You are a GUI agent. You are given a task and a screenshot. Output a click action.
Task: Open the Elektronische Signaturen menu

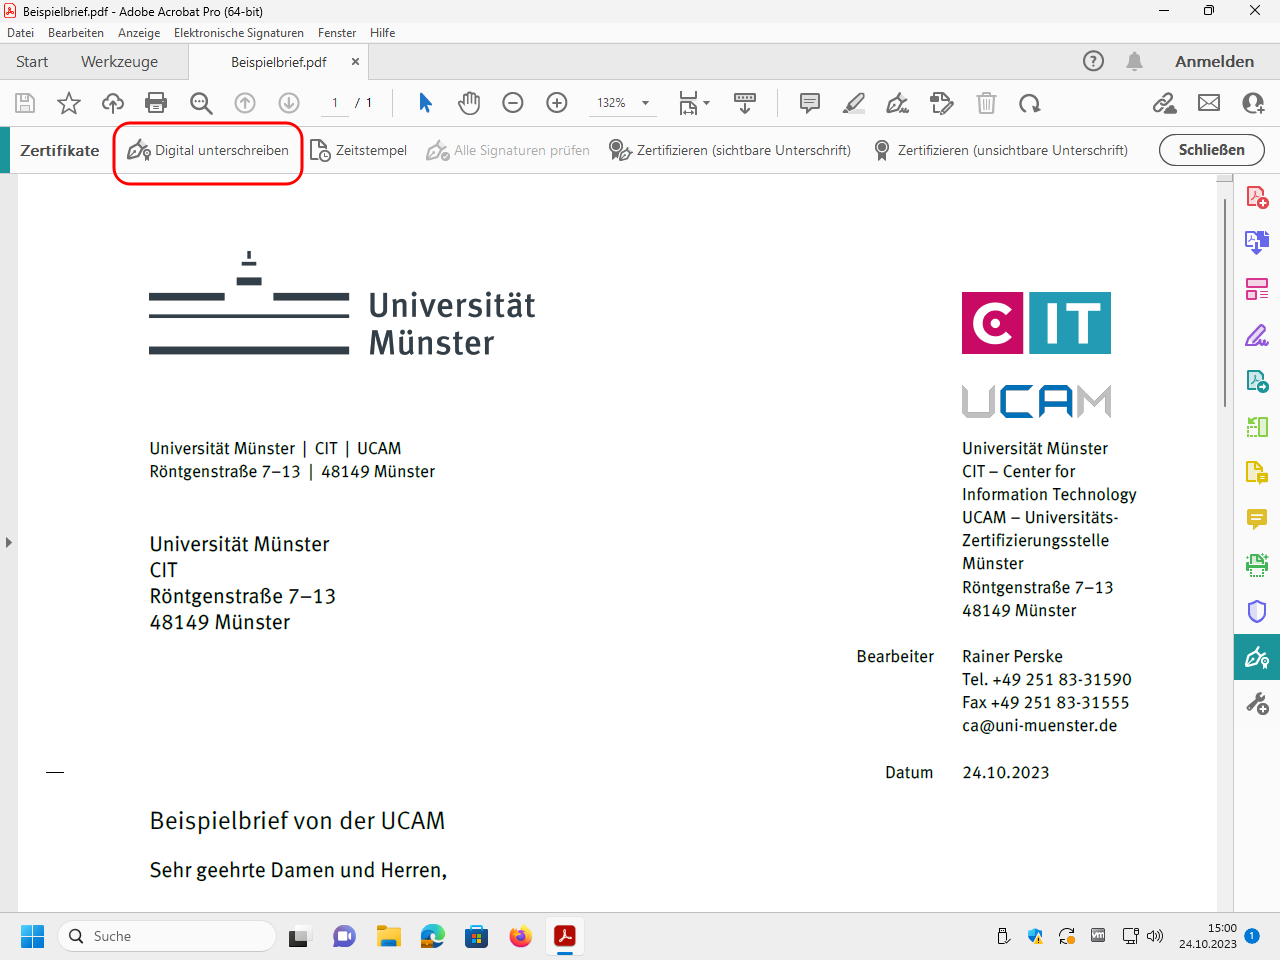238,33
